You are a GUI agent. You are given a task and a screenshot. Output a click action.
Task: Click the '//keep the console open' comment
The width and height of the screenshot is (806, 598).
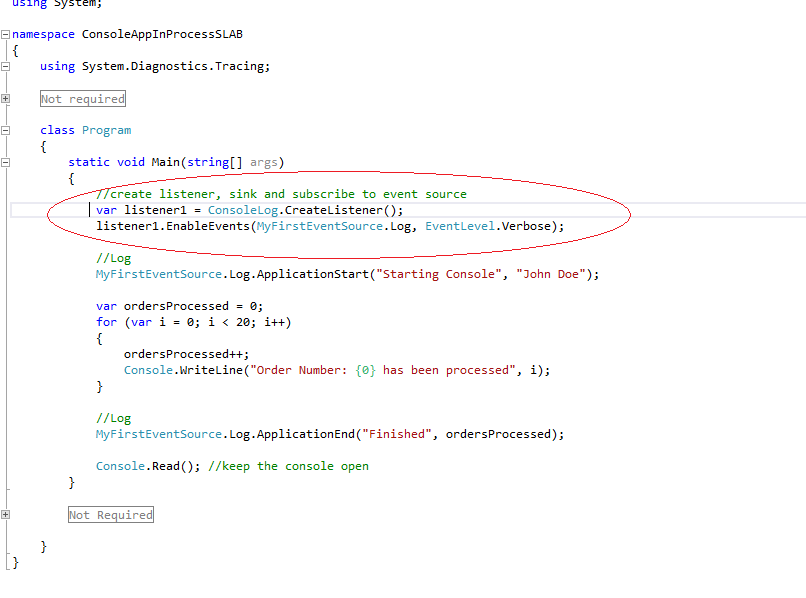click(x=288, y=466)
